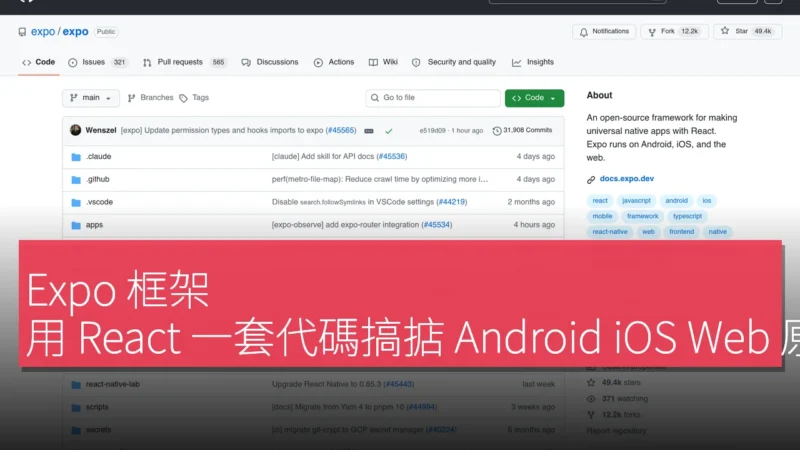Open the metro-file-map perf commit message

(380, 180)
